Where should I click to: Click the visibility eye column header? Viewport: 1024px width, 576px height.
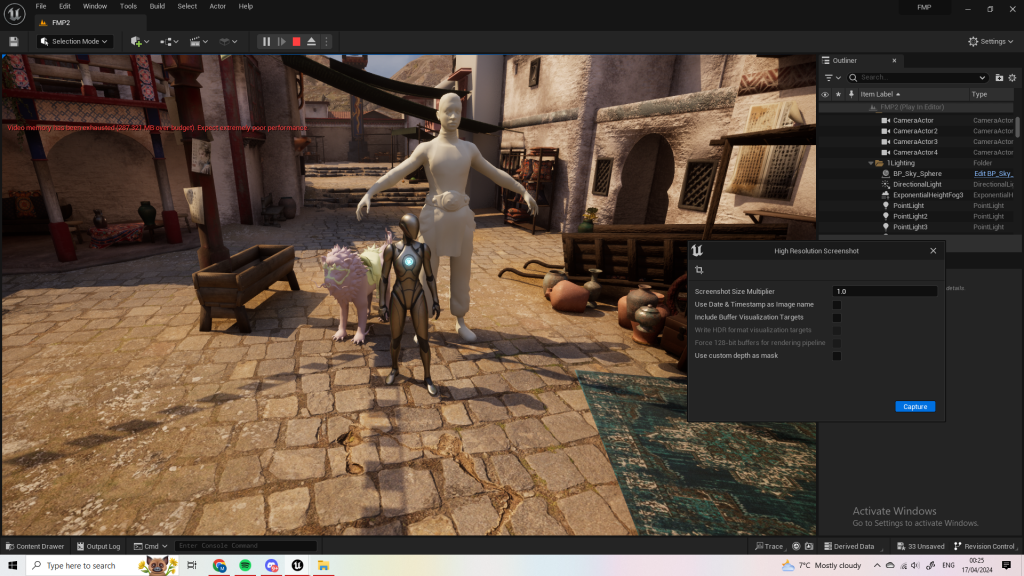coord(825,94)
